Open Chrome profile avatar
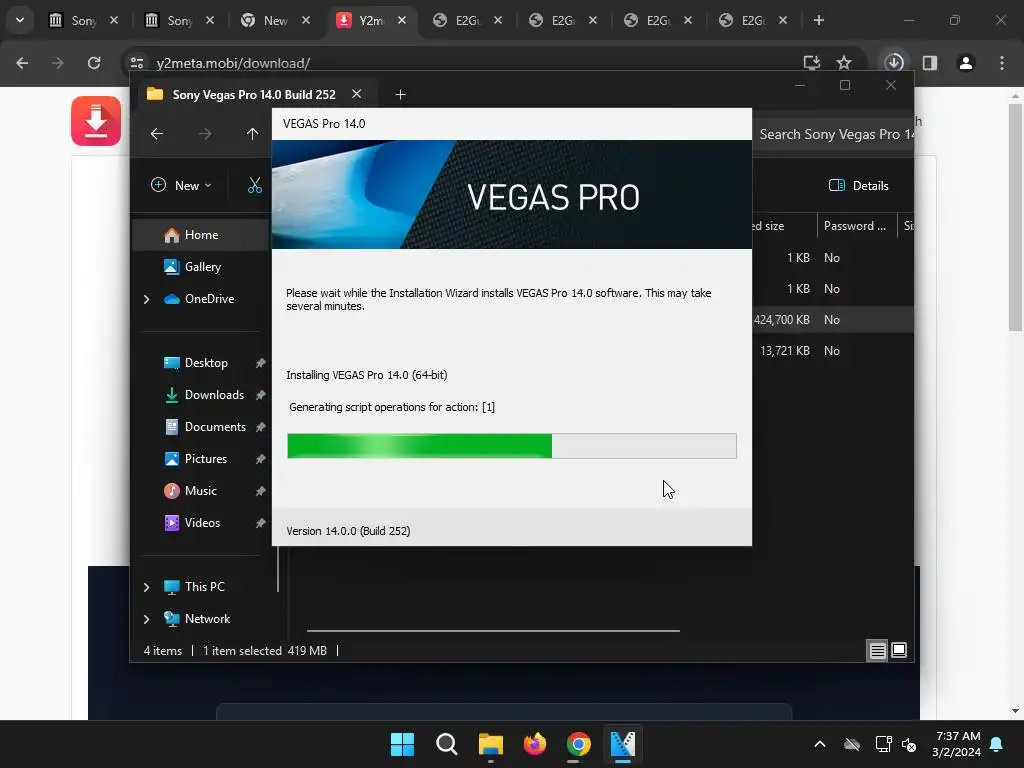1024x768 pixels. coord(966,63)
